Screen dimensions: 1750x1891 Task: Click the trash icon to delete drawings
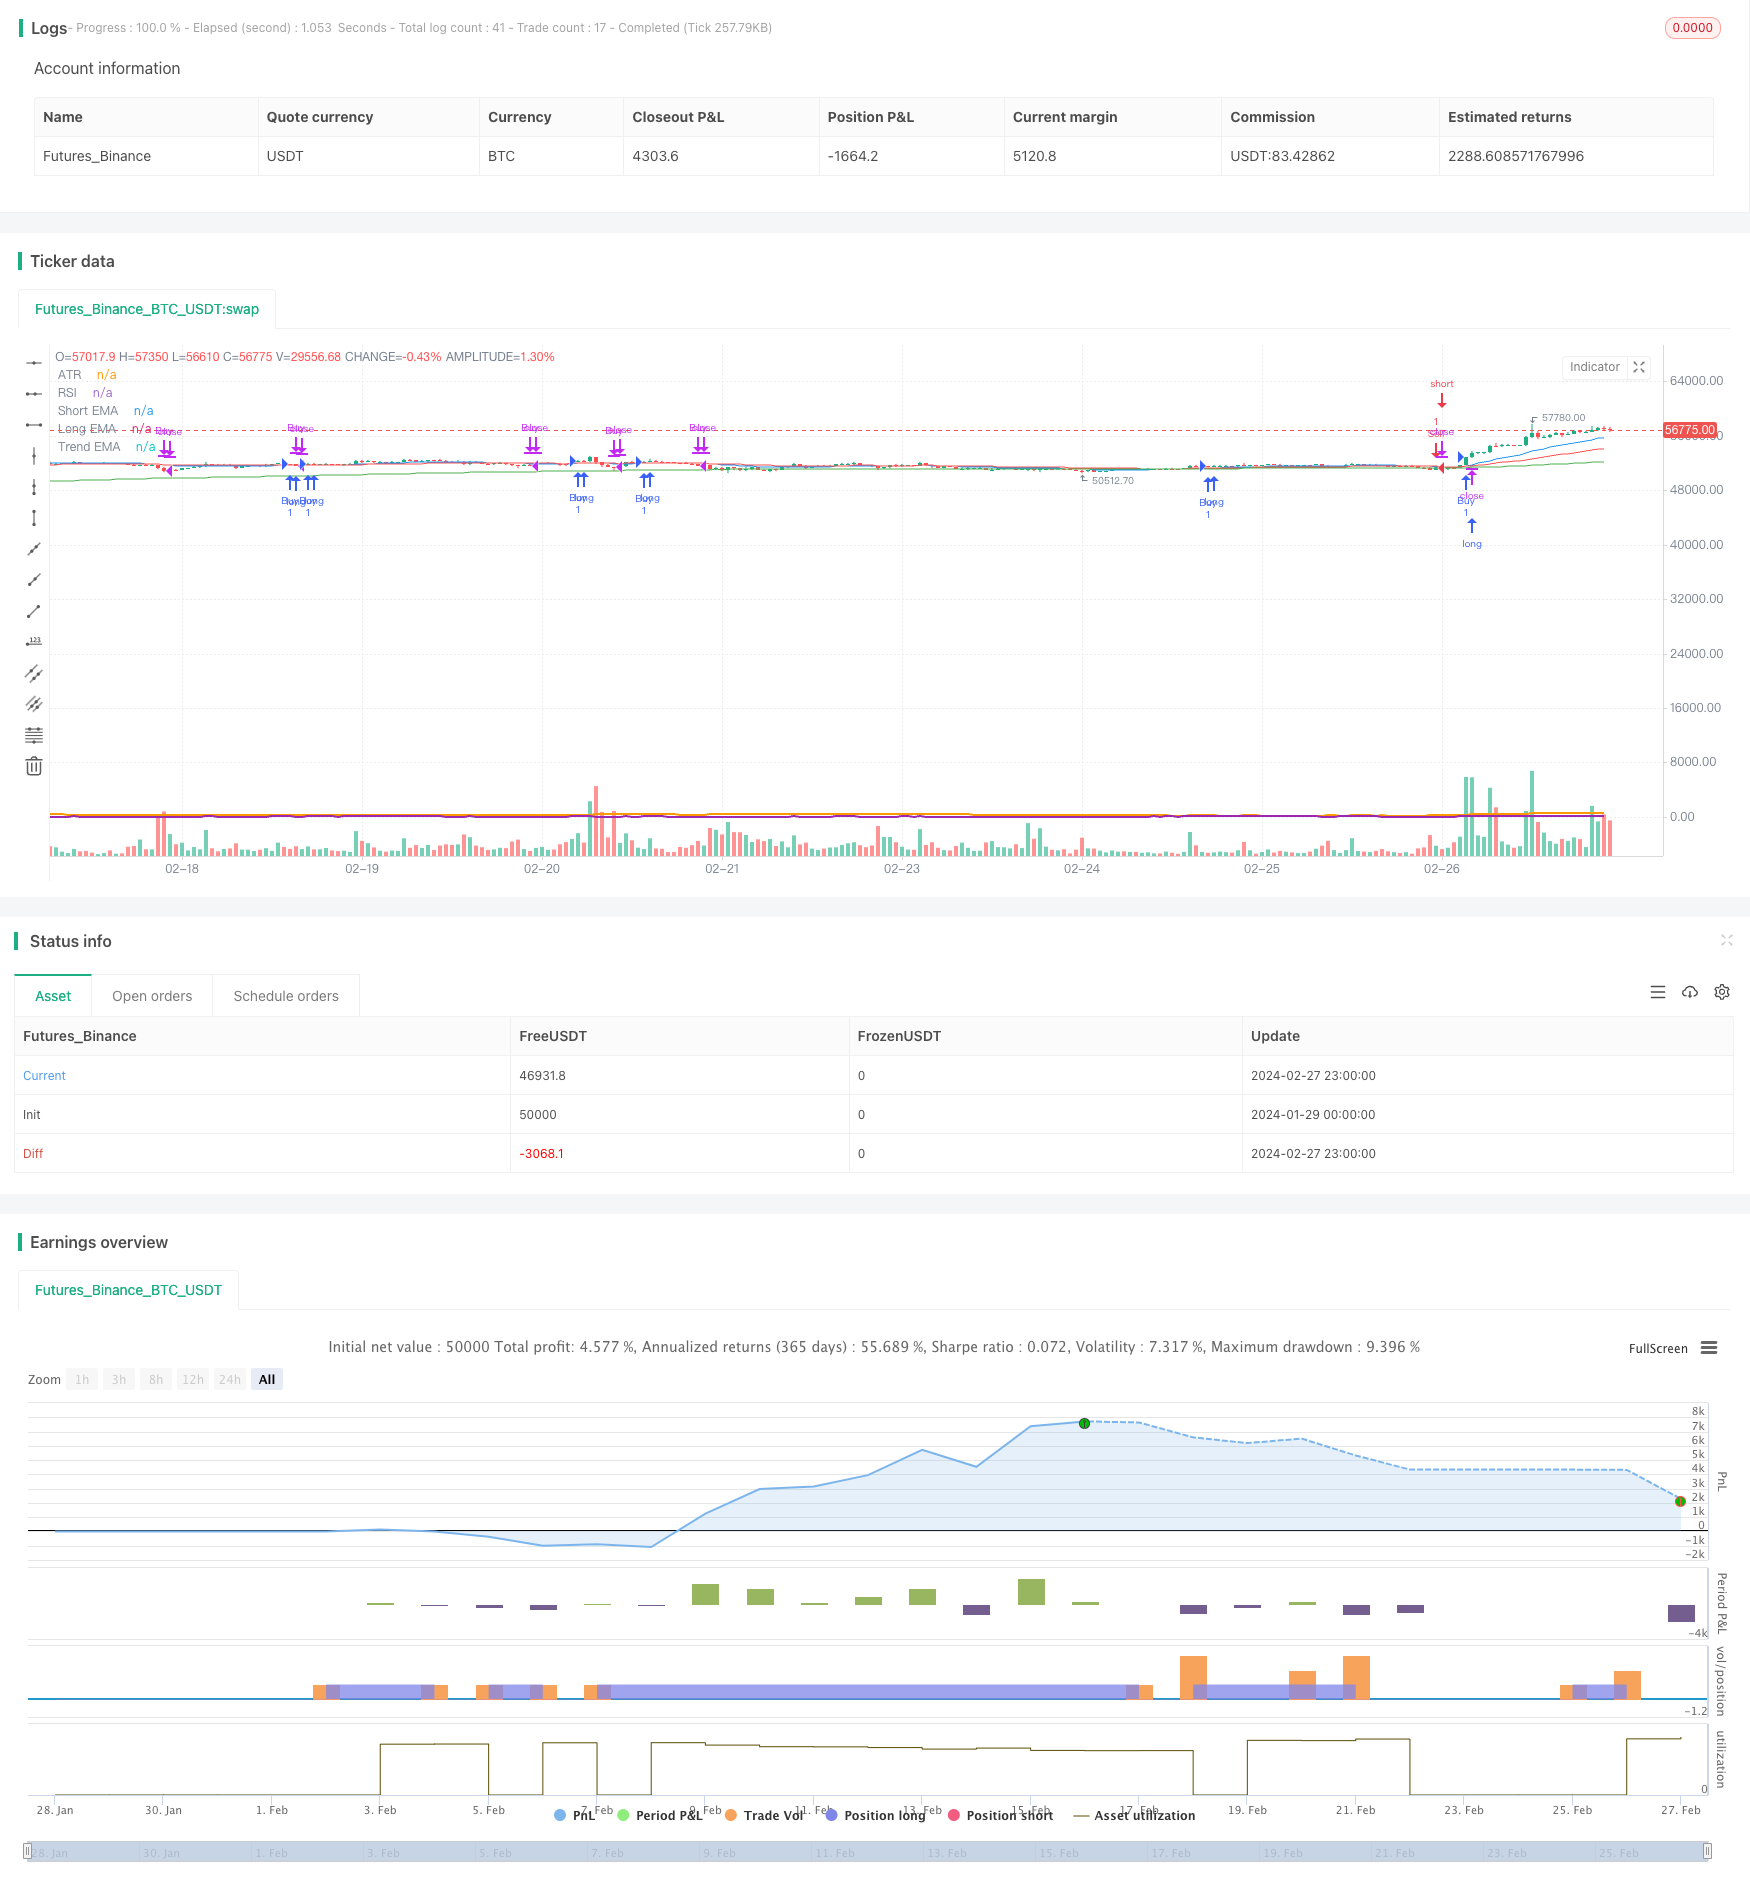pos(34,767)
